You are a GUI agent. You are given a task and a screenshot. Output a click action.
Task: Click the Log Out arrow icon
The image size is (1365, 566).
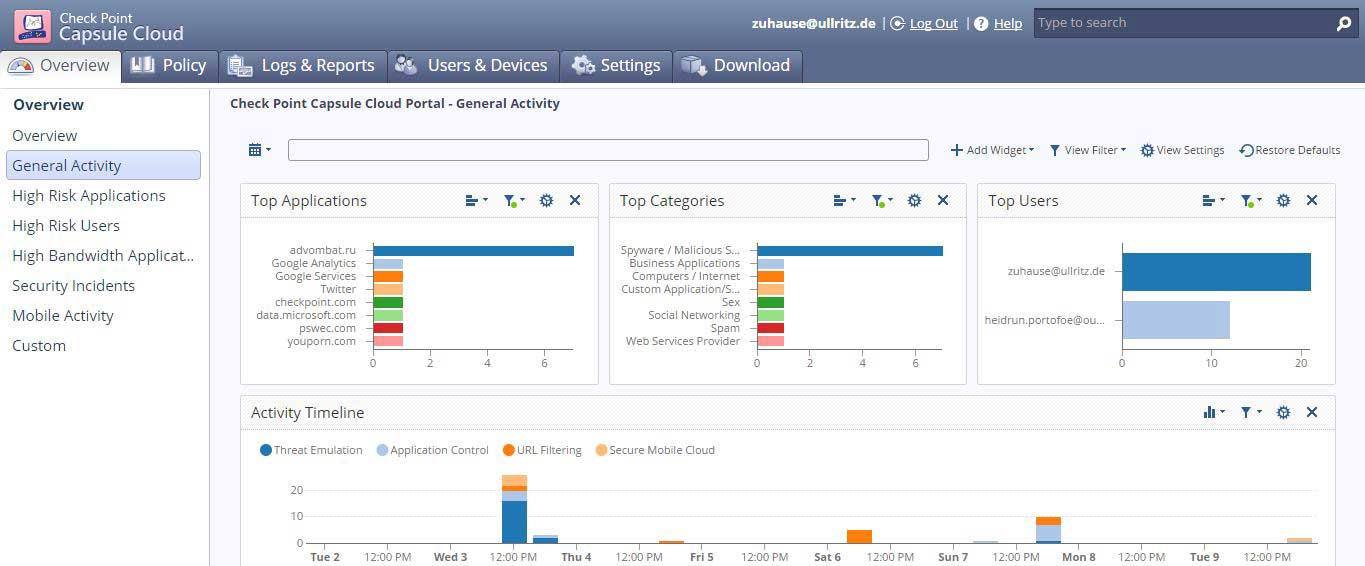coord(897,24)
